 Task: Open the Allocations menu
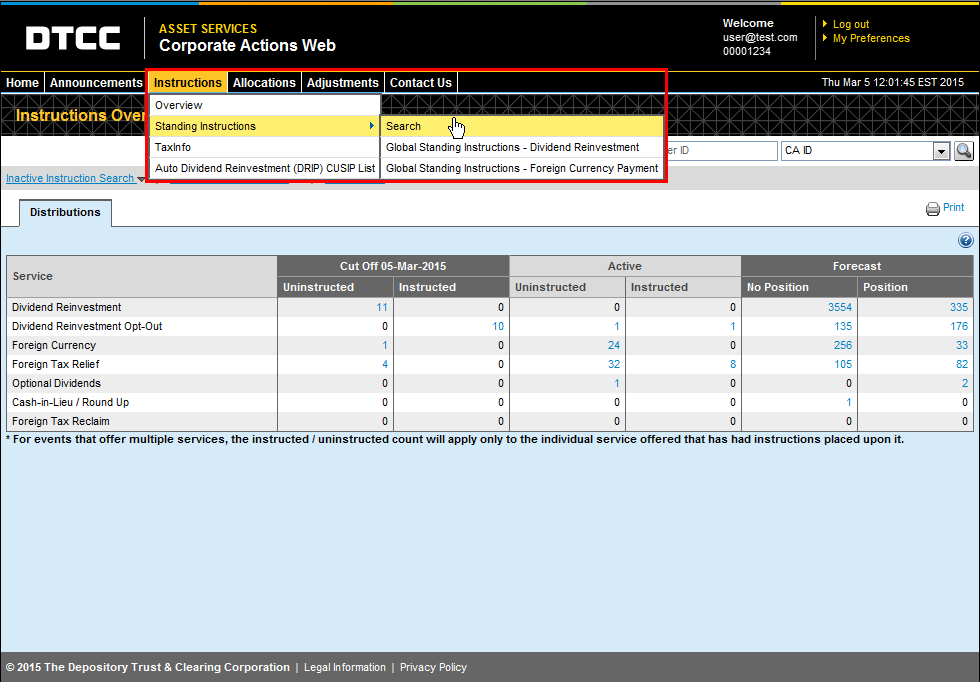click(264, 83)
